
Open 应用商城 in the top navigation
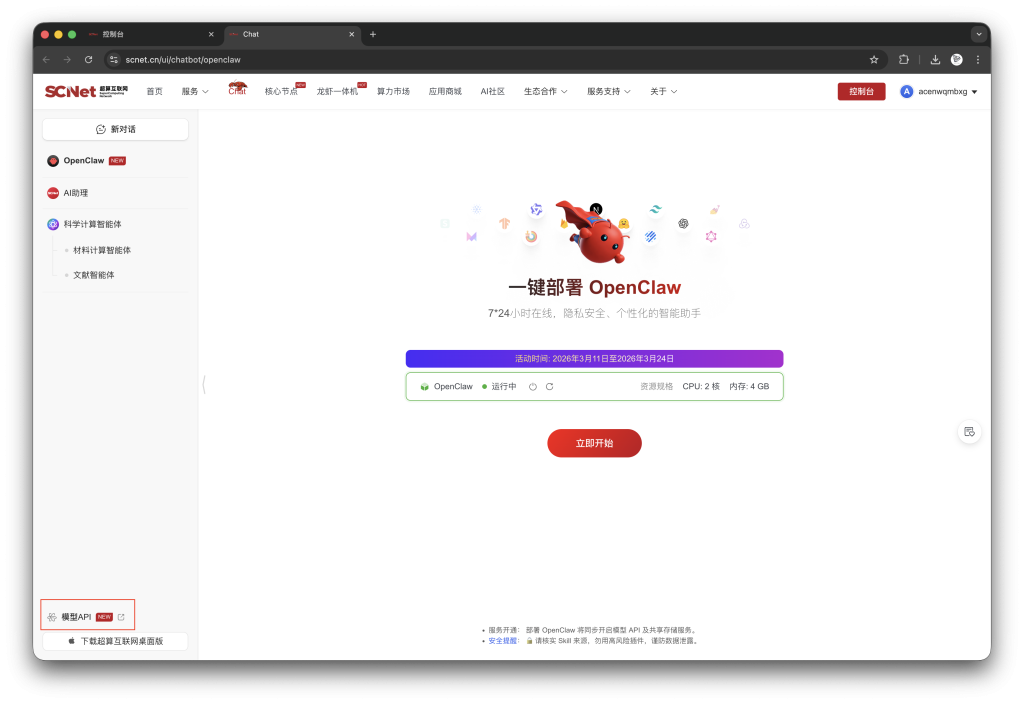tap(444, 91)
